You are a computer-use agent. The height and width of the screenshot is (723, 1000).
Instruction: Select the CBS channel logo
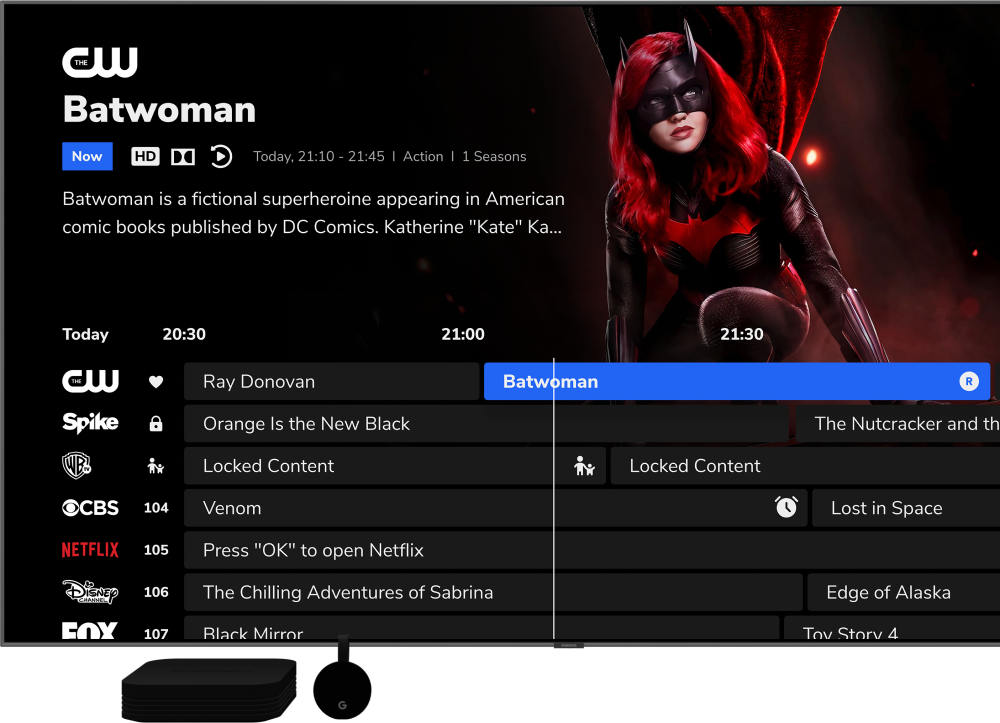(90, 508)
